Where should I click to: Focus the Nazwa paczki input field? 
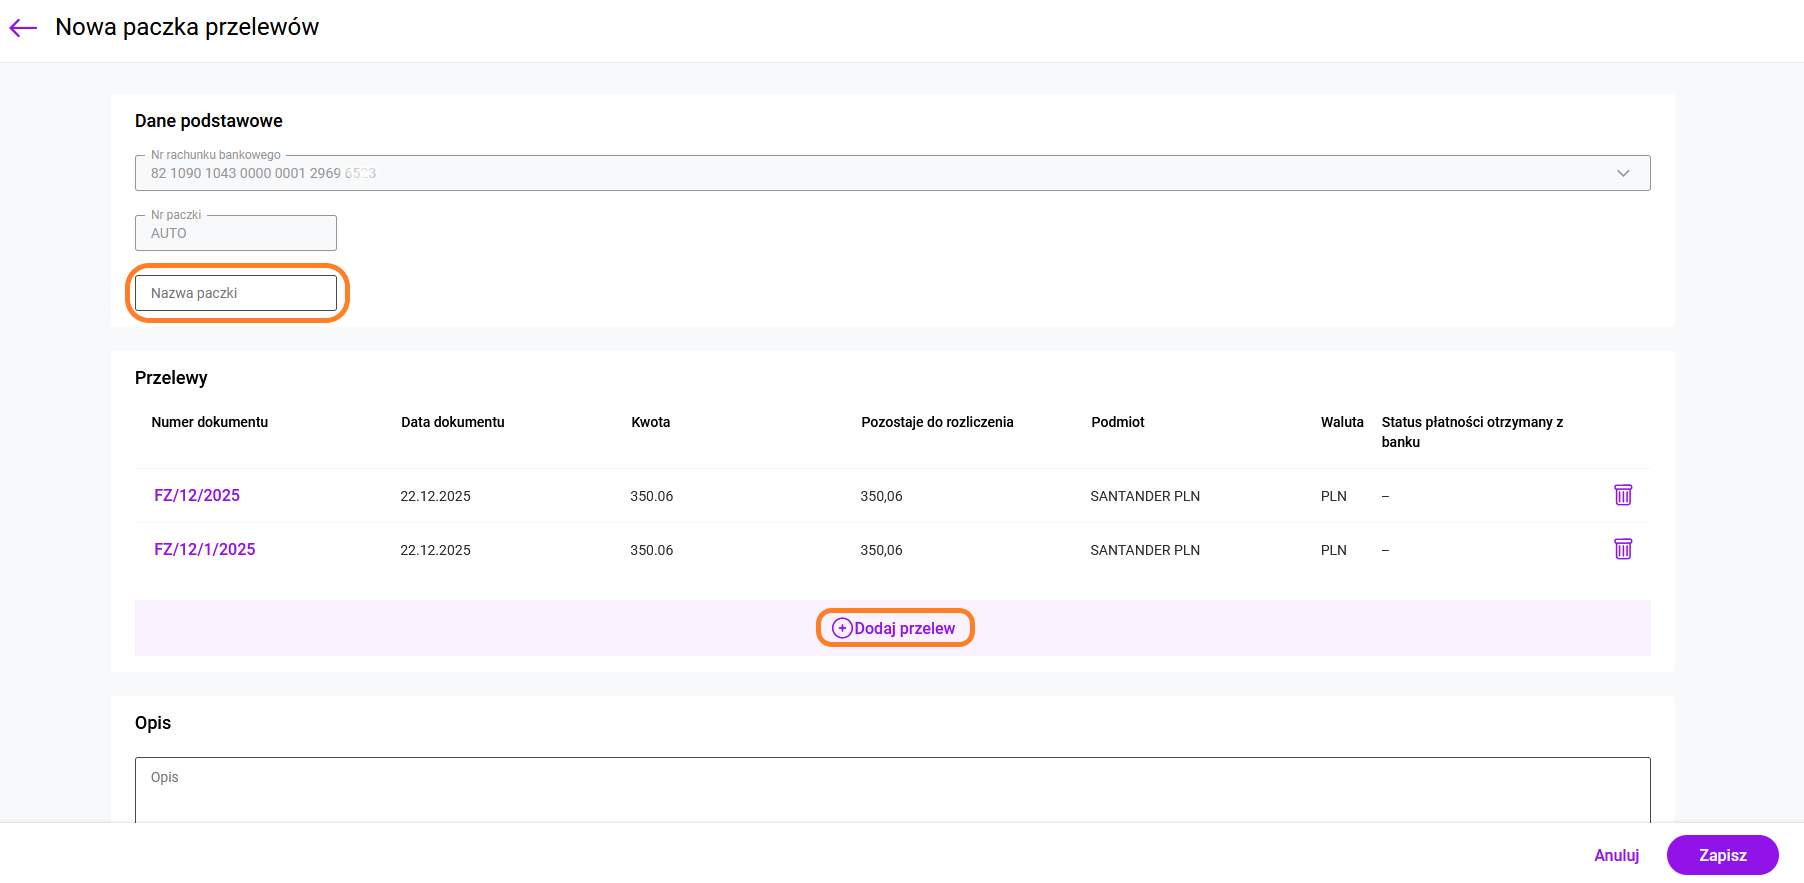236,293
